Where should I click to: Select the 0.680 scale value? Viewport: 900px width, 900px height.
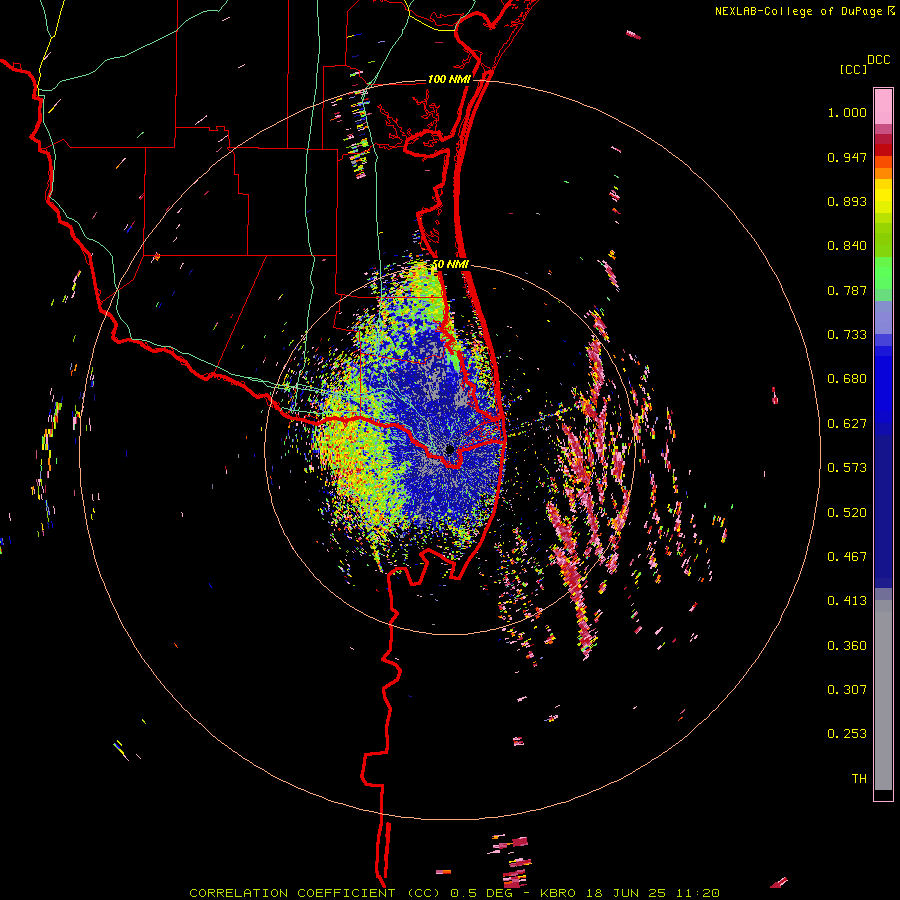[847, 379]
